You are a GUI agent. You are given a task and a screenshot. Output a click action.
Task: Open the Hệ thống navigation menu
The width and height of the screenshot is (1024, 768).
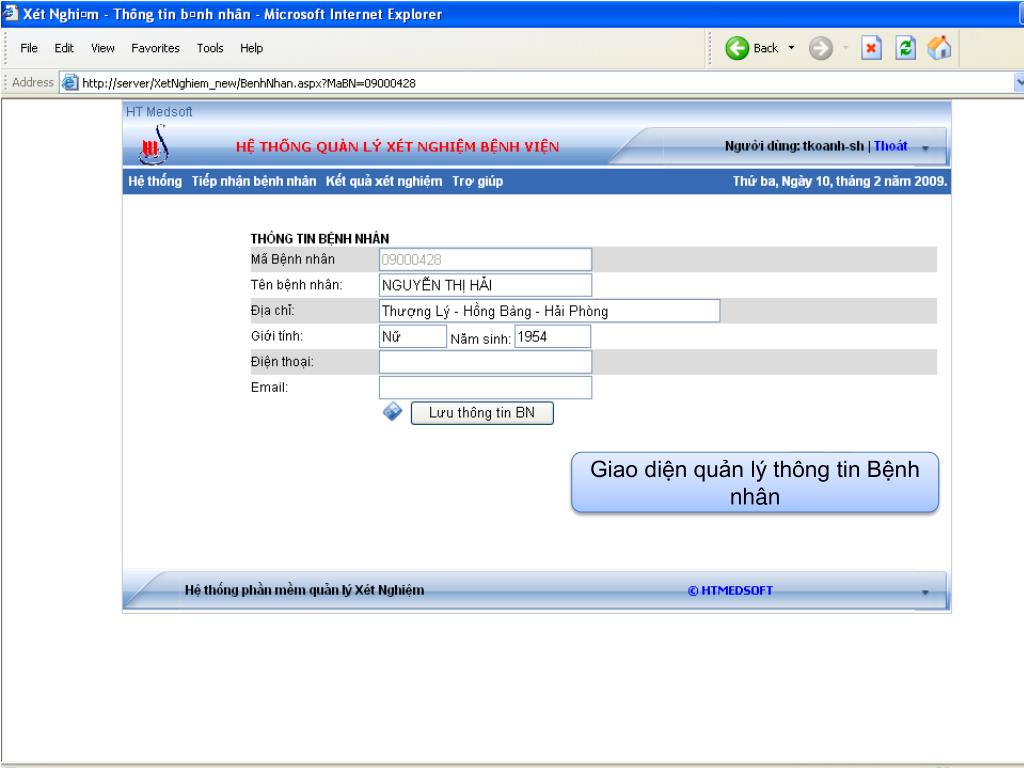pos(155,182)
